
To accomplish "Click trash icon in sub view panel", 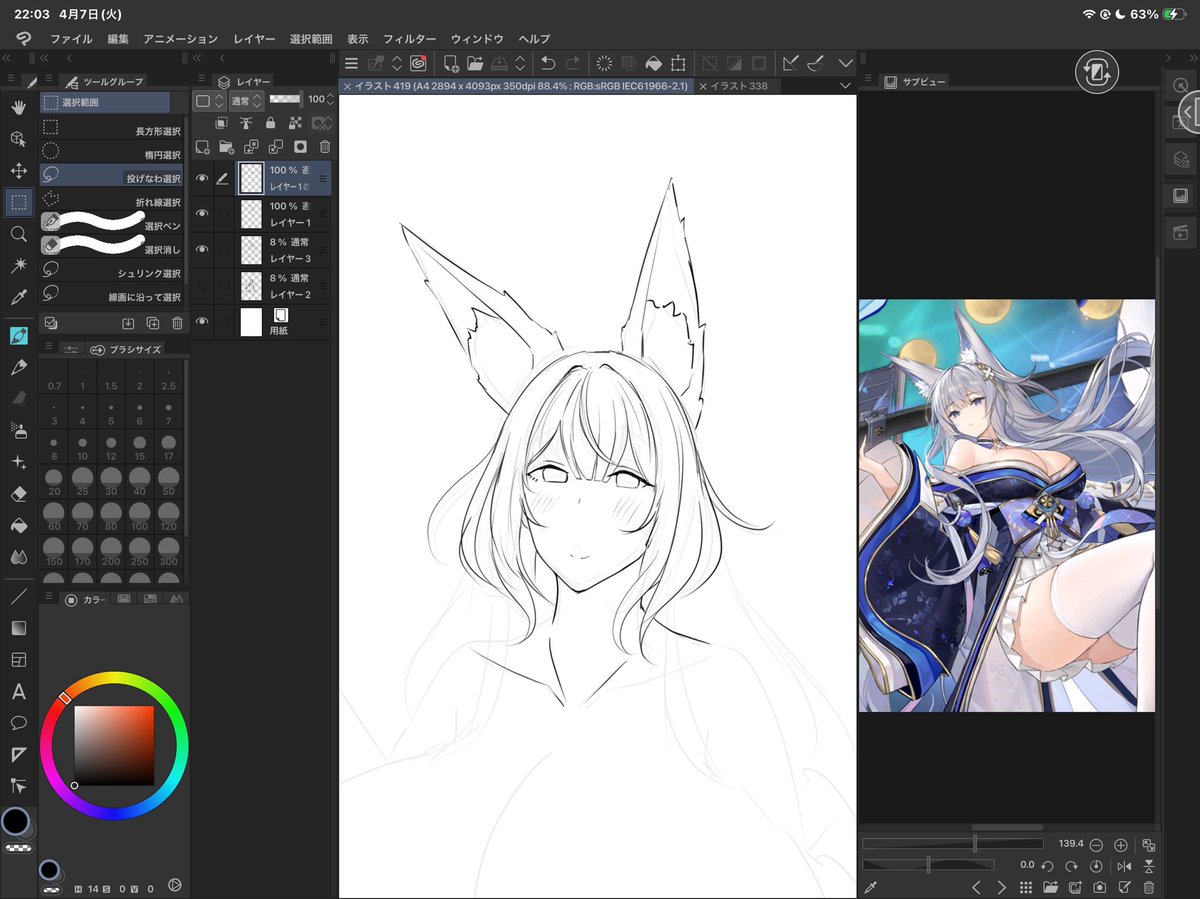I will [x=1148, y=887].
